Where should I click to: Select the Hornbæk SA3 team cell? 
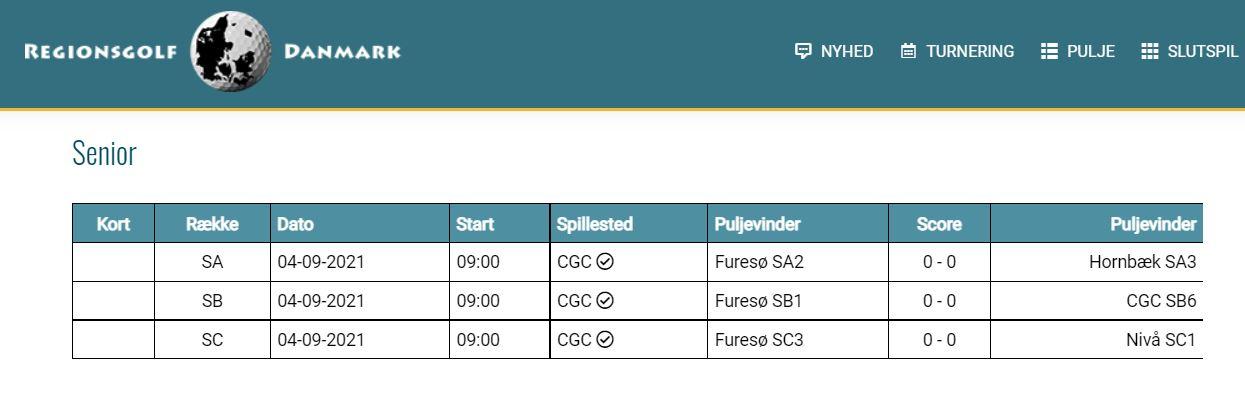[x=1142, y=262]
